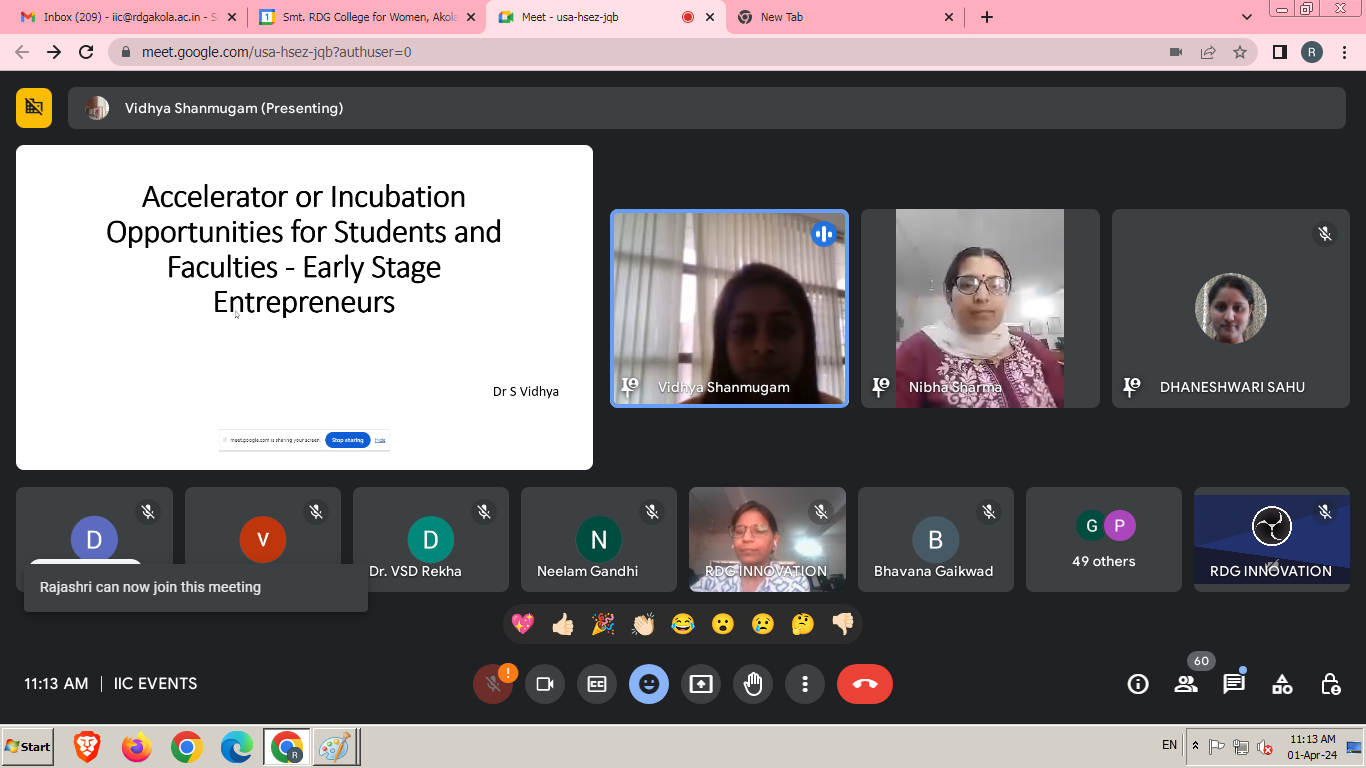Select Vidhya Shanmugam's video tile
Viewport: 1366px width, 768px height.
730,308
